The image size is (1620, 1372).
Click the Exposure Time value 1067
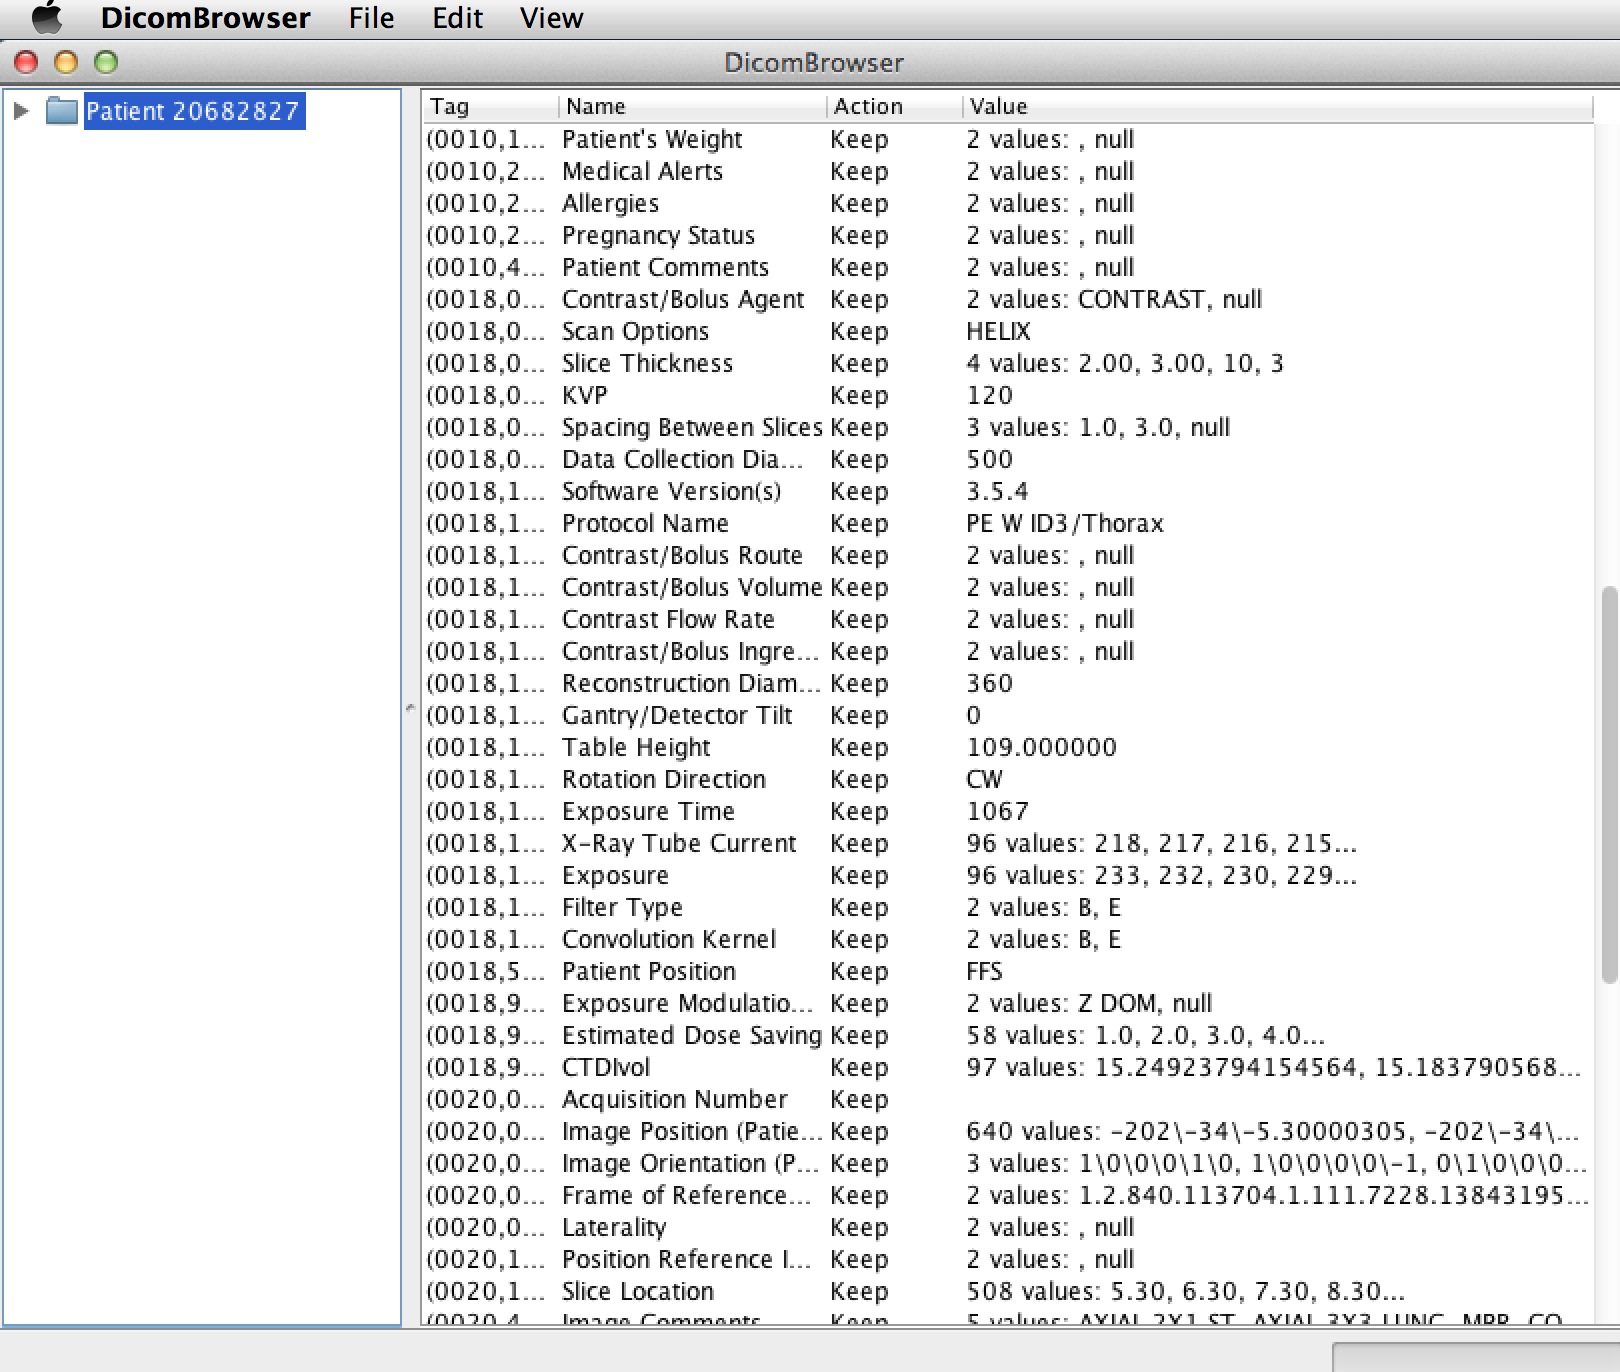[x=997, y=811]
